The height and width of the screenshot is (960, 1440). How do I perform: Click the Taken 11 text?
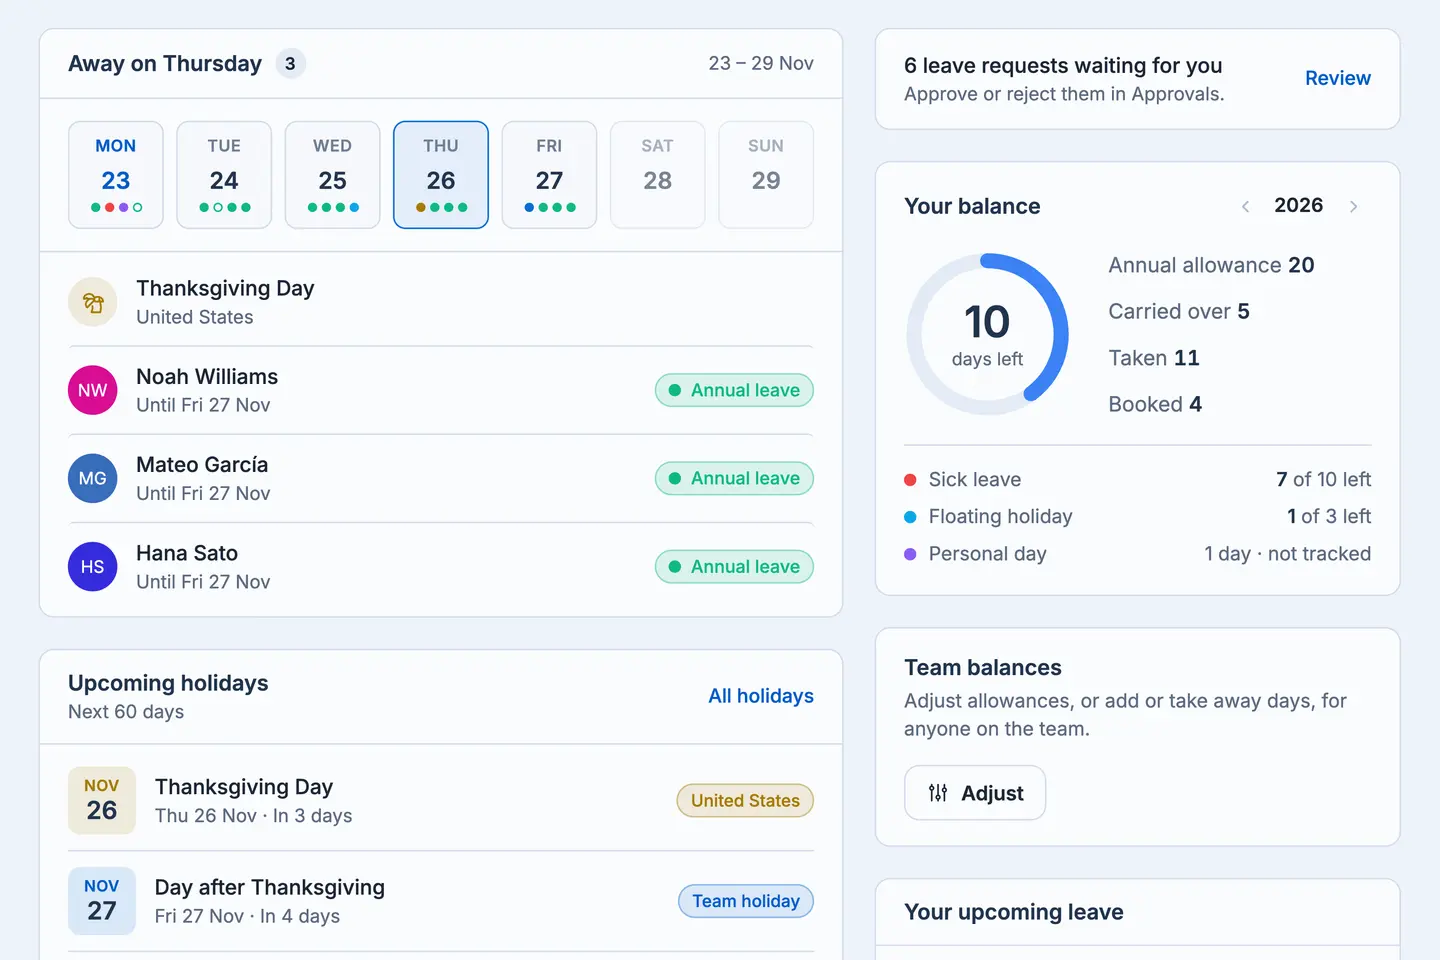coord(1154,358)
